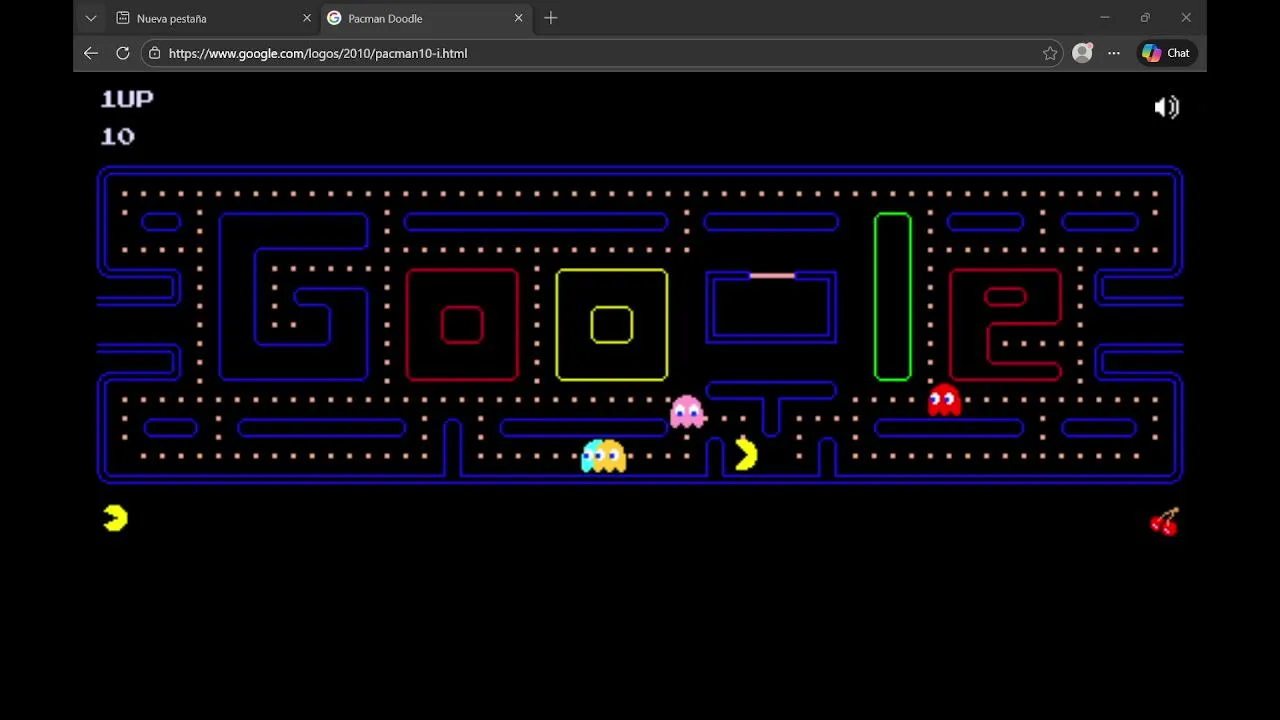Open the browser profile avatar
1280x720 pixels.
[1082, 53]
